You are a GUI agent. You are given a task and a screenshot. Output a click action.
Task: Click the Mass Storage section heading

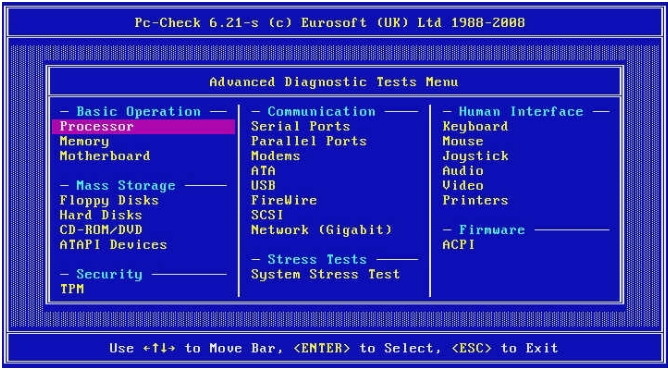click(x=126, y=186)
